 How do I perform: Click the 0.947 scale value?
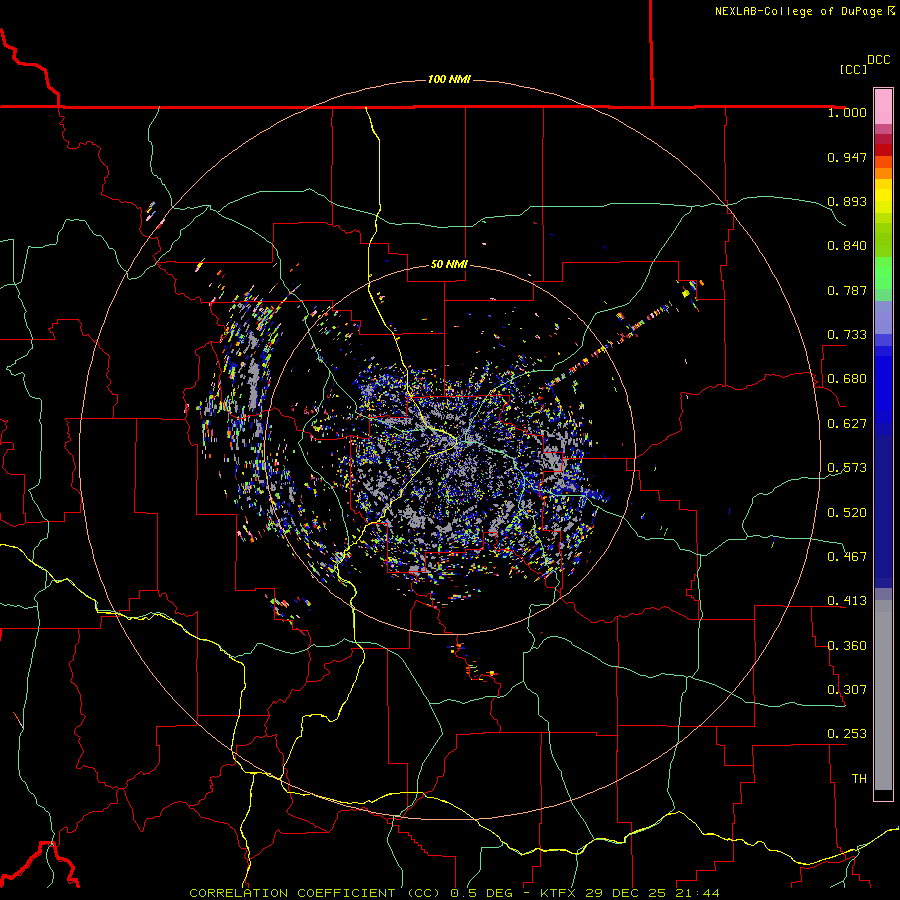847,157
